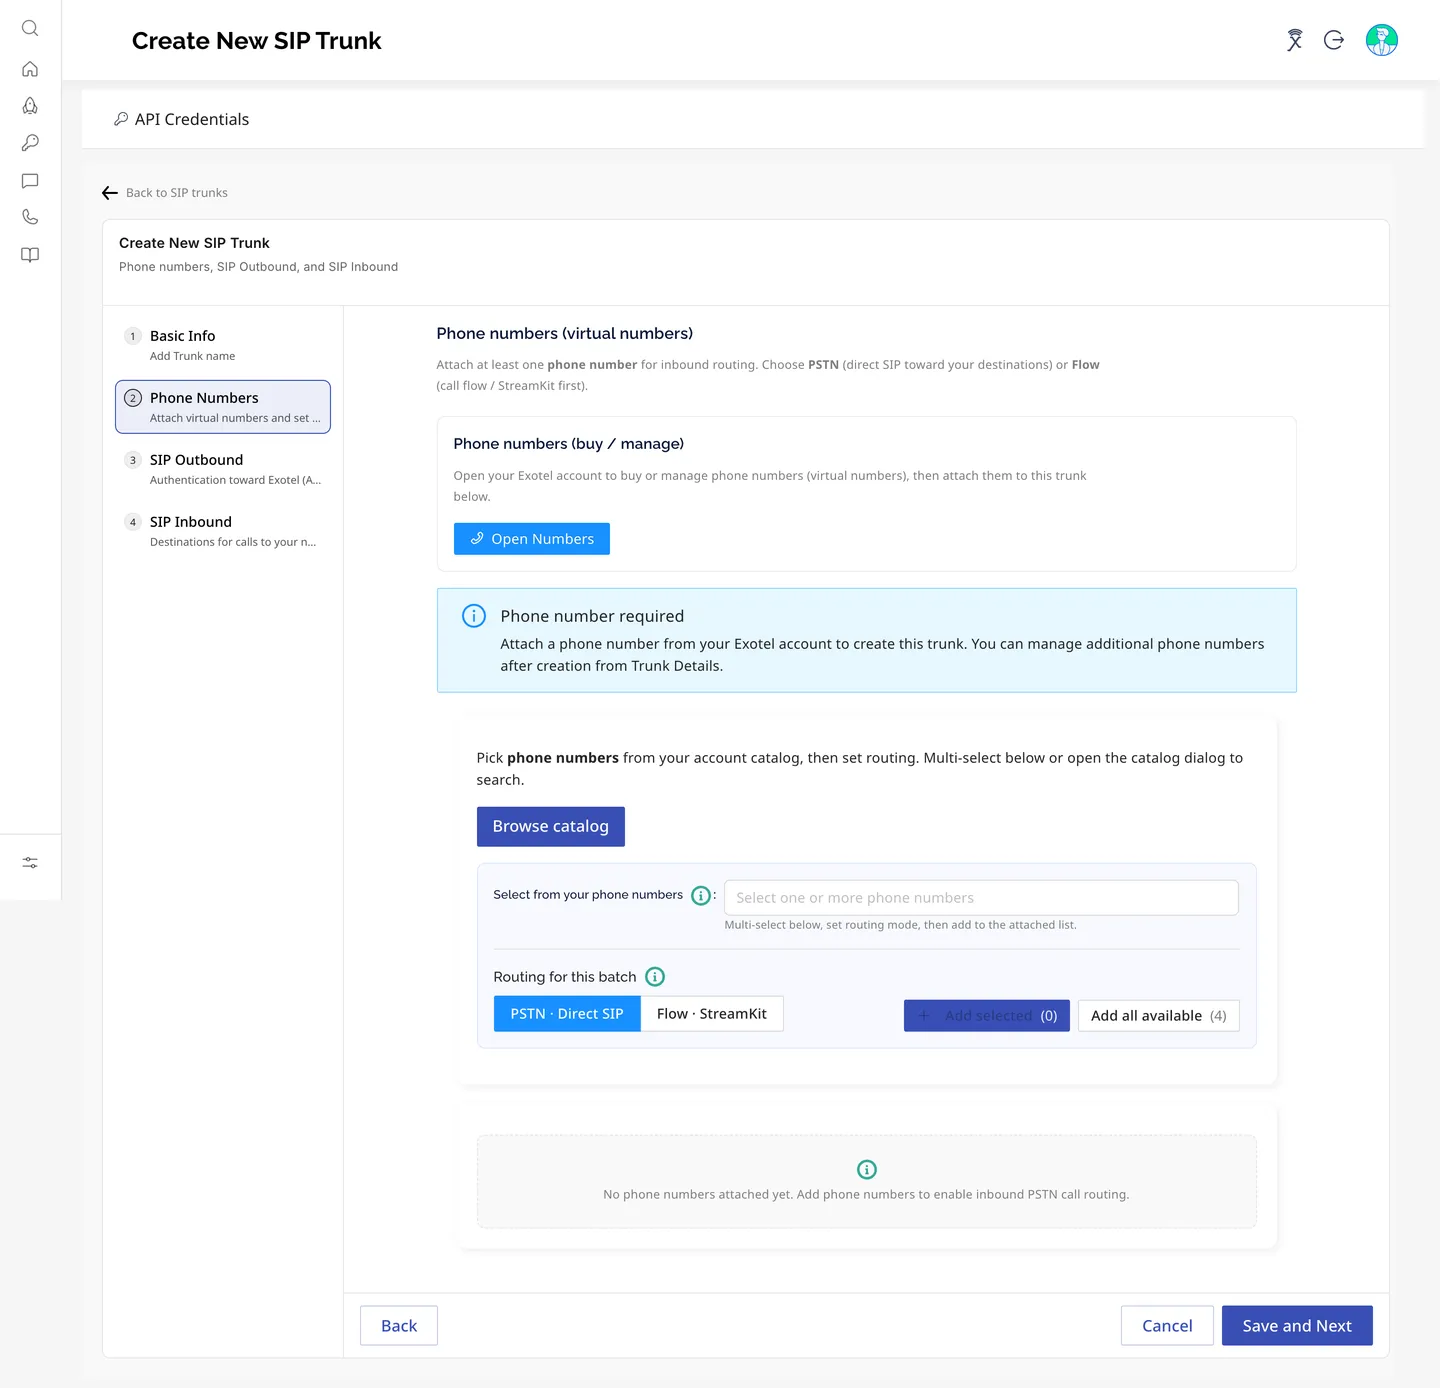
Task: Click the search icon in the sidebar
Action: (x=30, y=29)
